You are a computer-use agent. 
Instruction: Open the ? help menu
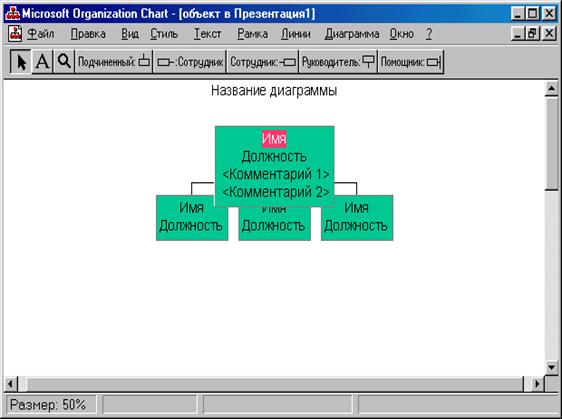point(429,34)
